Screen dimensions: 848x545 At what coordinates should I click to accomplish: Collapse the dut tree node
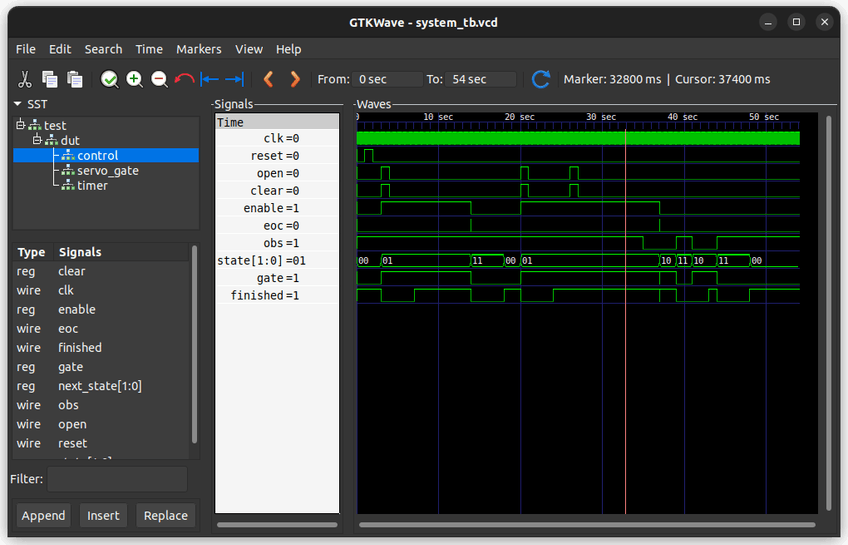[37, 140]
